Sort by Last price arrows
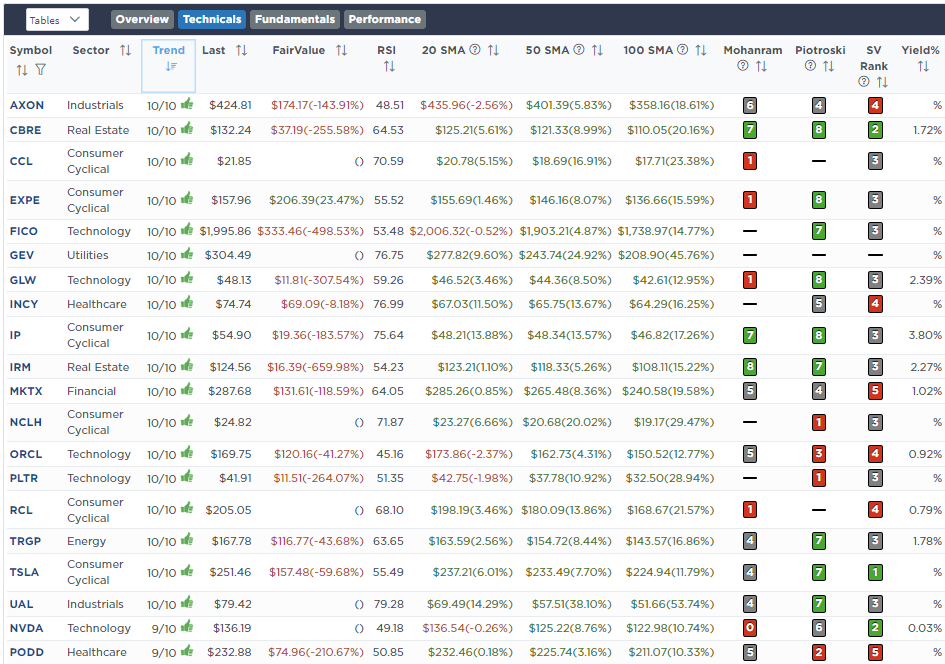The image size is (945, 664). tap(241, 50)
